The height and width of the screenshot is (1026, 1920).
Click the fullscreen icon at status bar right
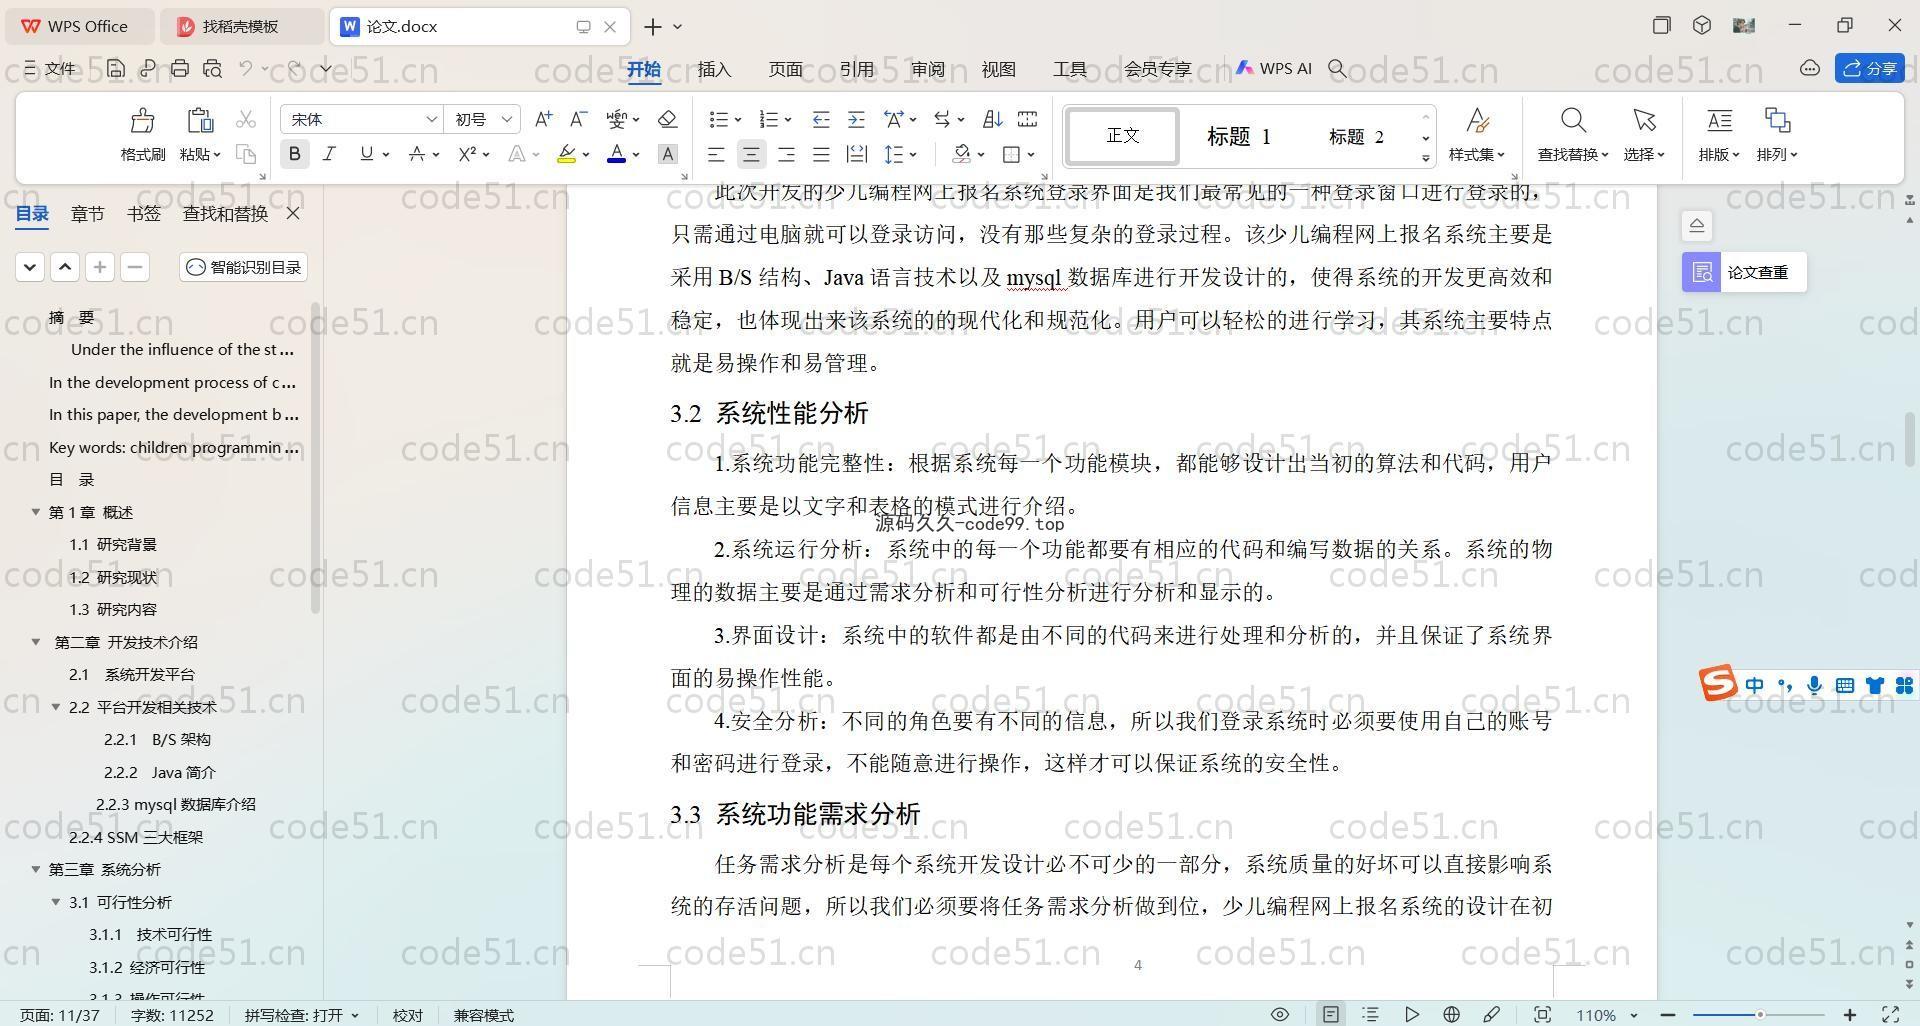[1891, 1014]
